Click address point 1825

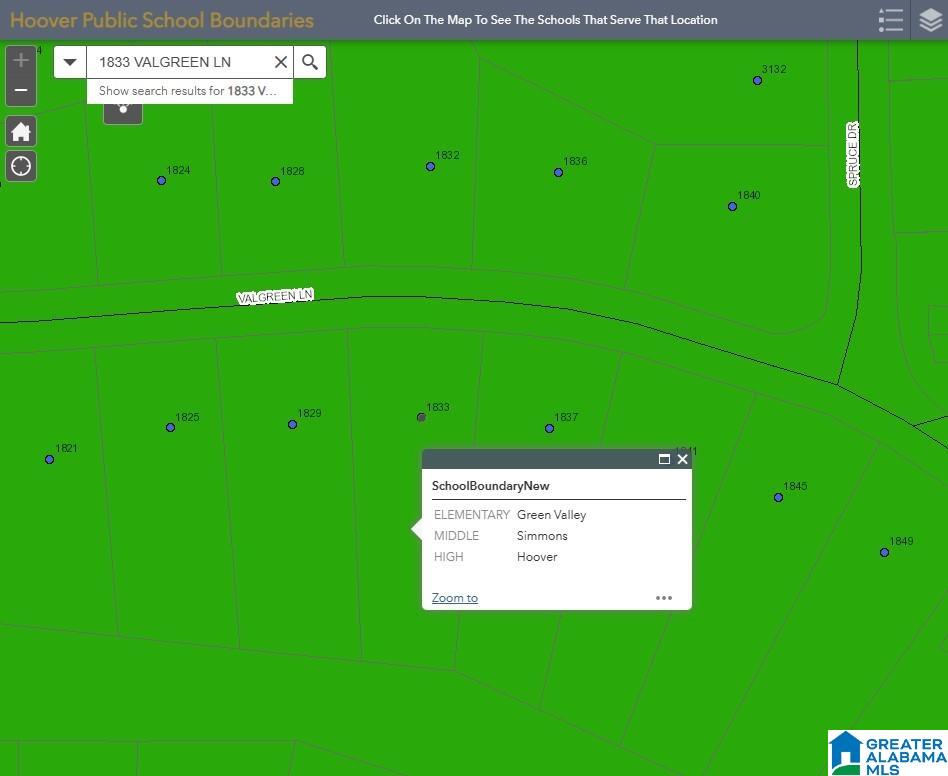pos(170,427)
